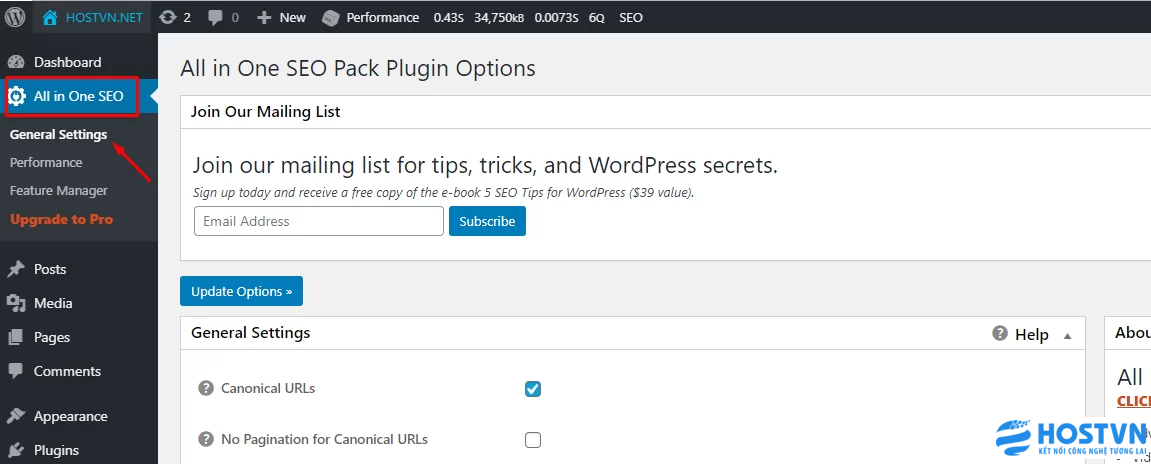Viewport: 1151px width, 464px height.
Task: Select Feature Manager in the sidebar submenu
Action: [59, 190]
